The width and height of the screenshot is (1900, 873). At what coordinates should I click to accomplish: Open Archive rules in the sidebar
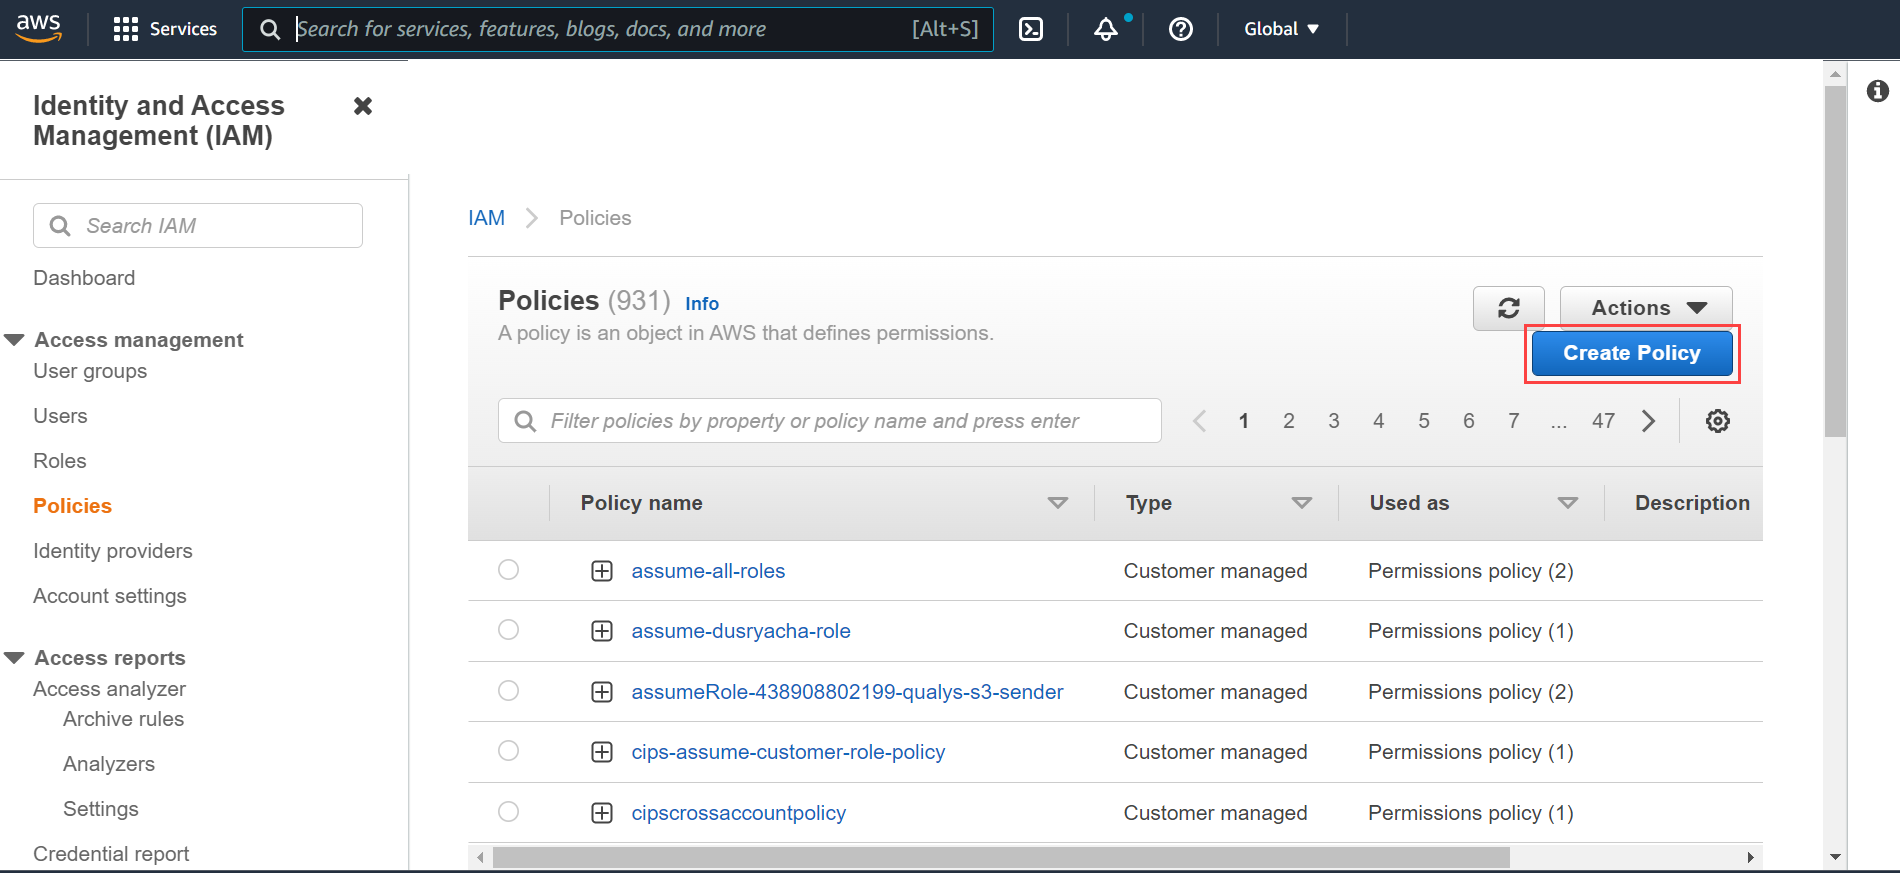click(123, 719)
